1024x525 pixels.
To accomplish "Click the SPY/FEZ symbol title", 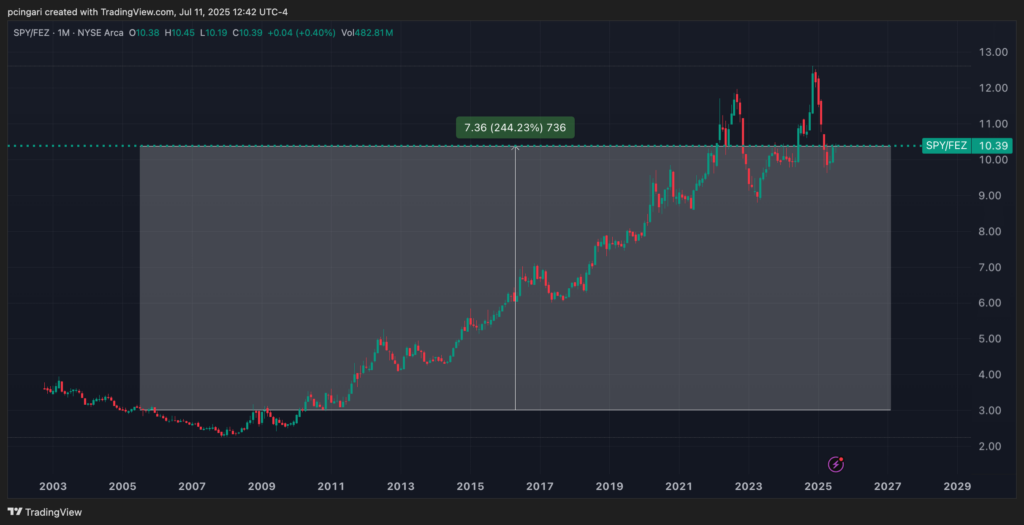I will (x=32, y=33).
